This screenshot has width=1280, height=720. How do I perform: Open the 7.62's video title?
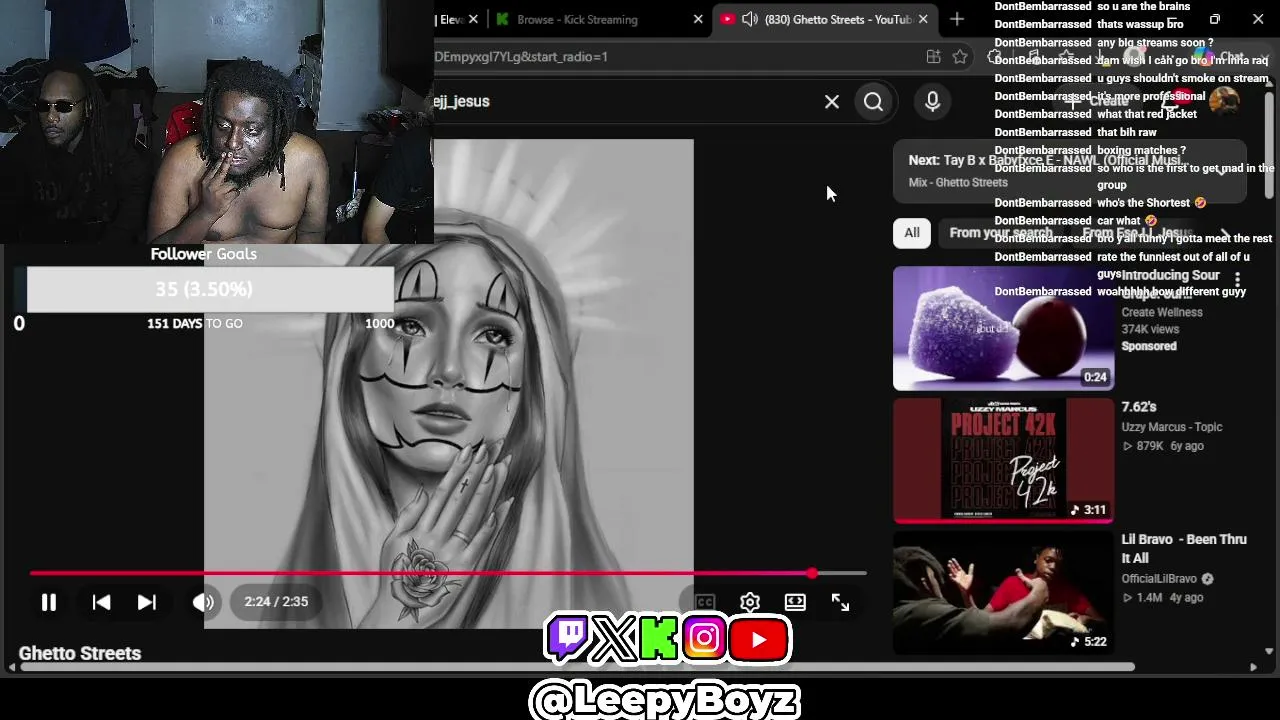pyautogui.click(x=1139, y=407)
